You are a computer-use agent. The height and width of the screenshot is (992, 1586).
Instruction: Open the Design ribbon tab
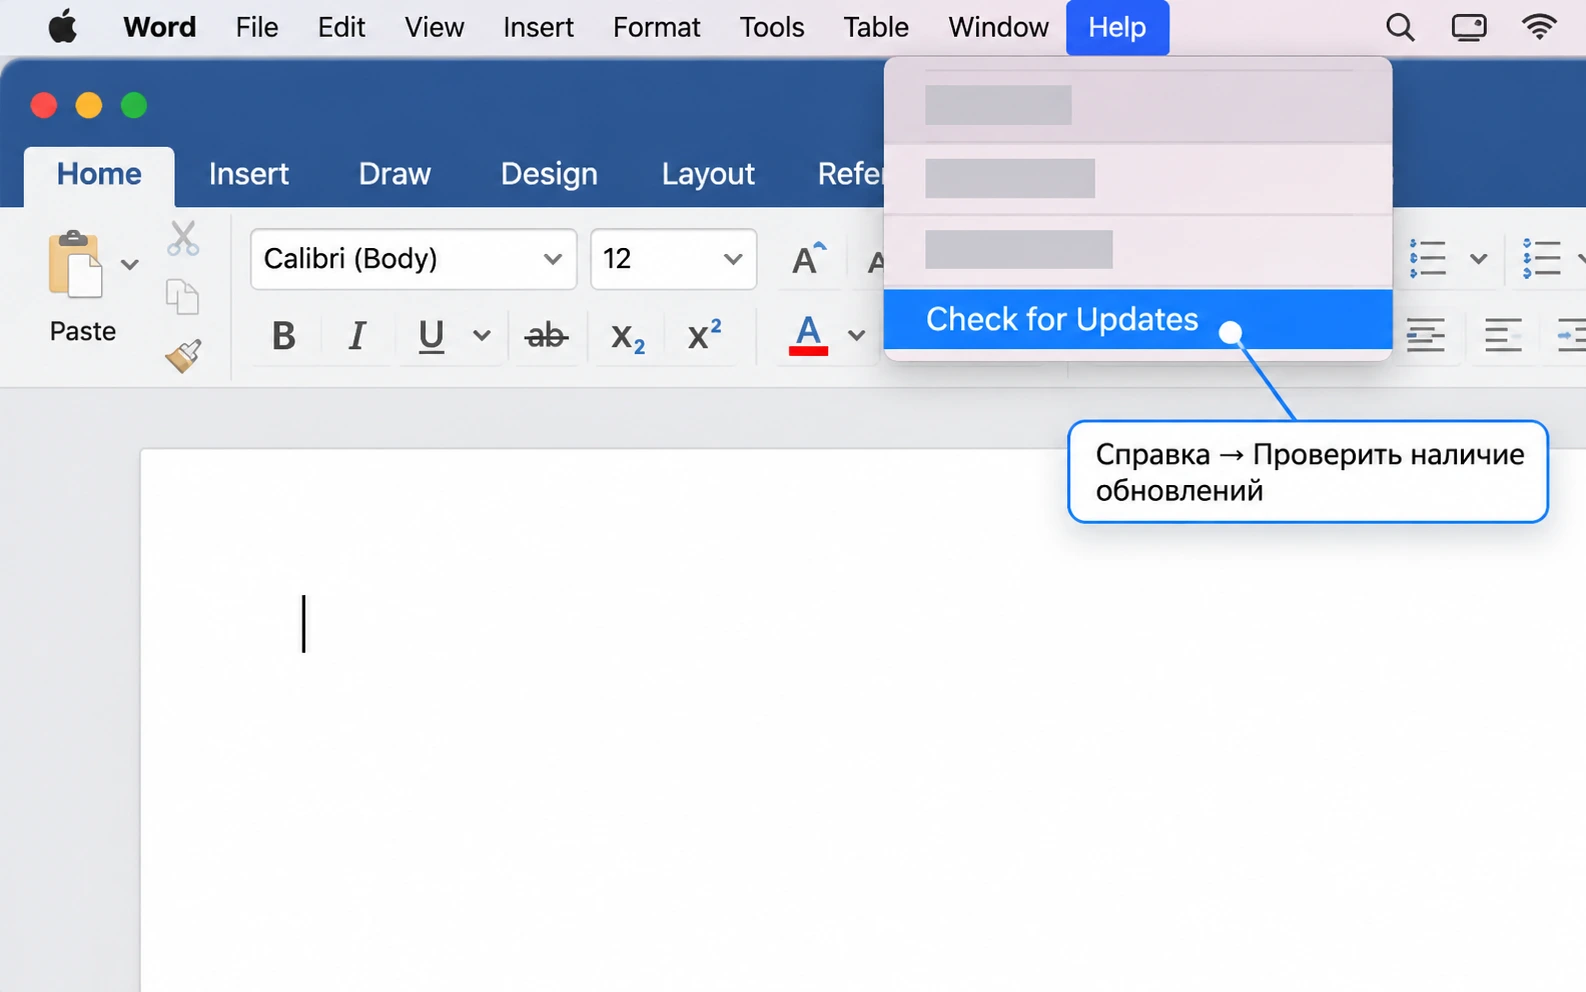[549, 174]
